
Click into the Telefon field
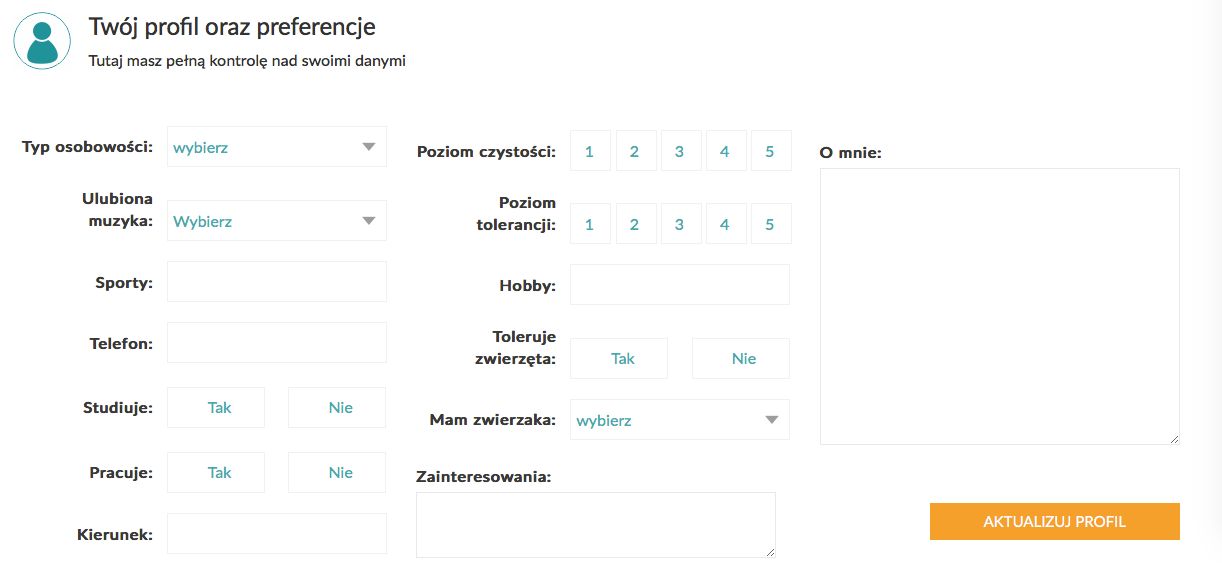[x=276, y=343]
